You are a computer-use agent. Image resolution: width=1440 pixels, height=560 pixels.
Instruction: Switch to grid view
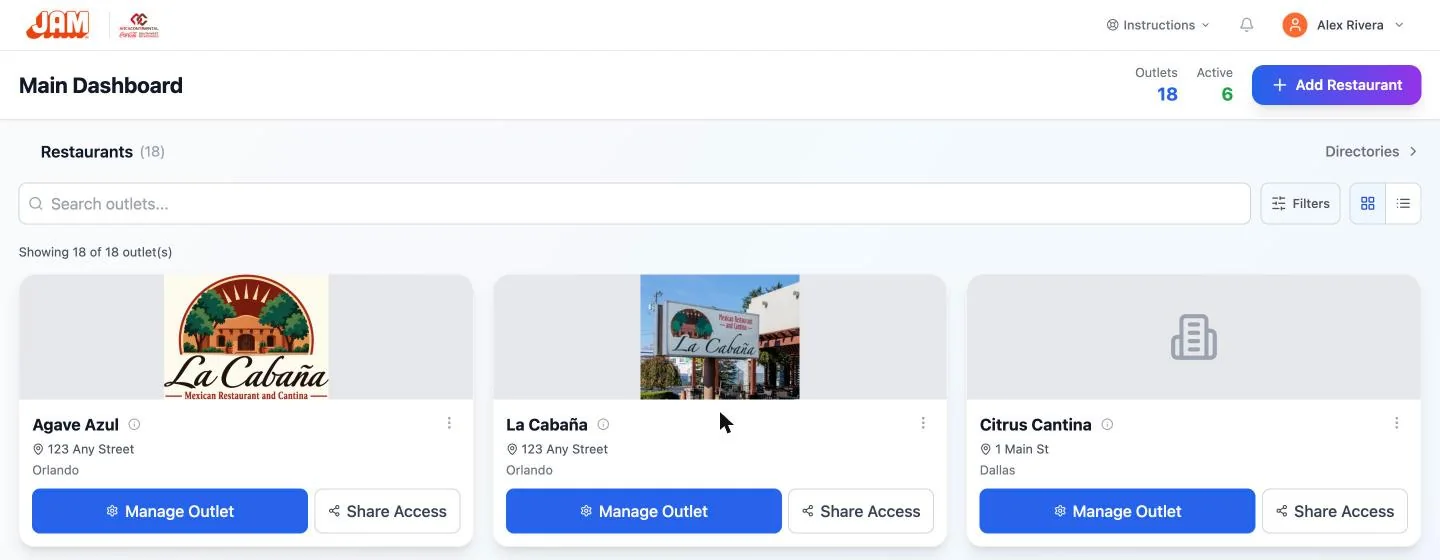[1368, 204]
